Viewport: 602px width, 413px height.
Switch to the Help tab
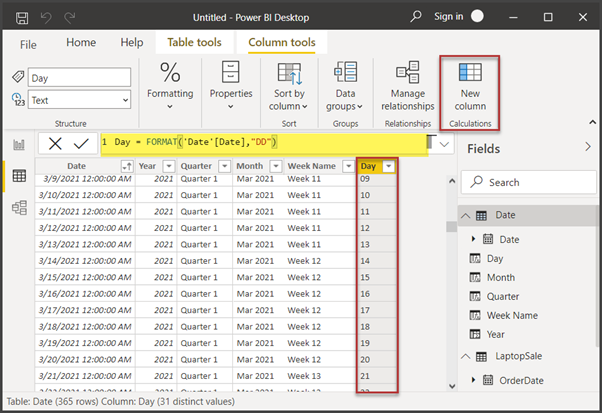(x=132, y=42)
